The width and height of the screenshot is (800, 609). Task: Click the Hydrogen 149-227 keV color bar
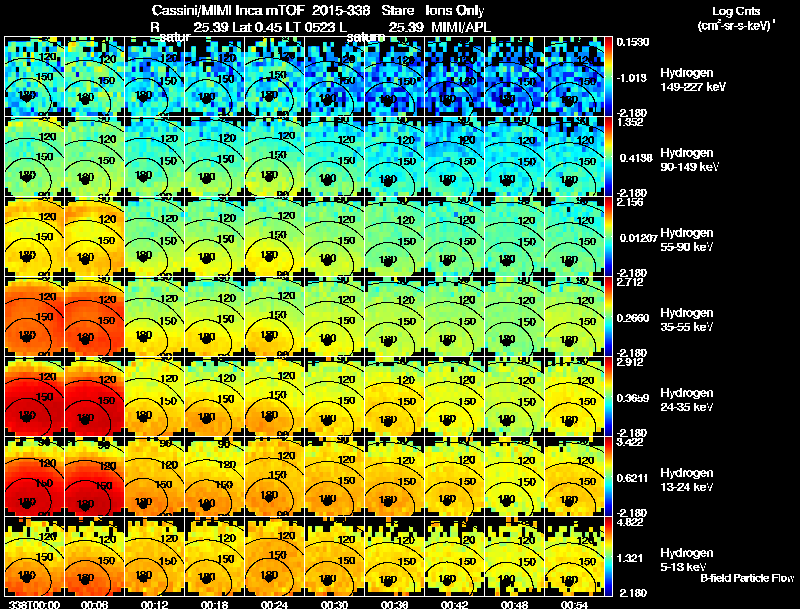[x=608, y=76]
